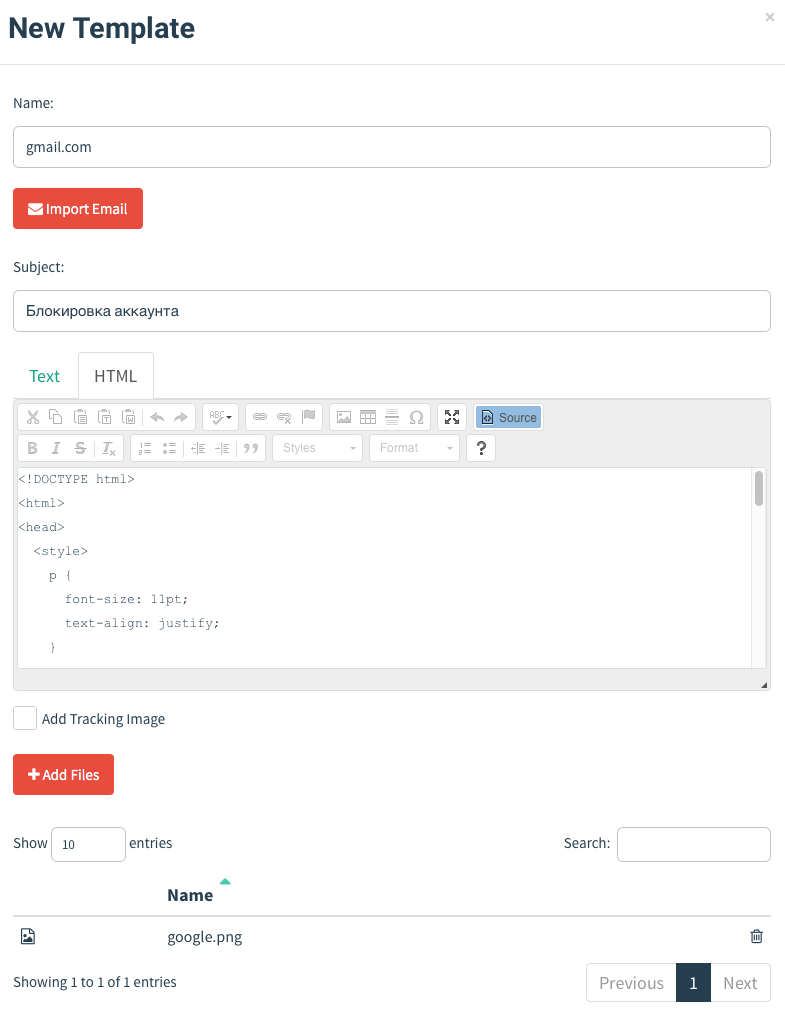Enable Add Tracking Image checkbox

click(x=25, y=718)
